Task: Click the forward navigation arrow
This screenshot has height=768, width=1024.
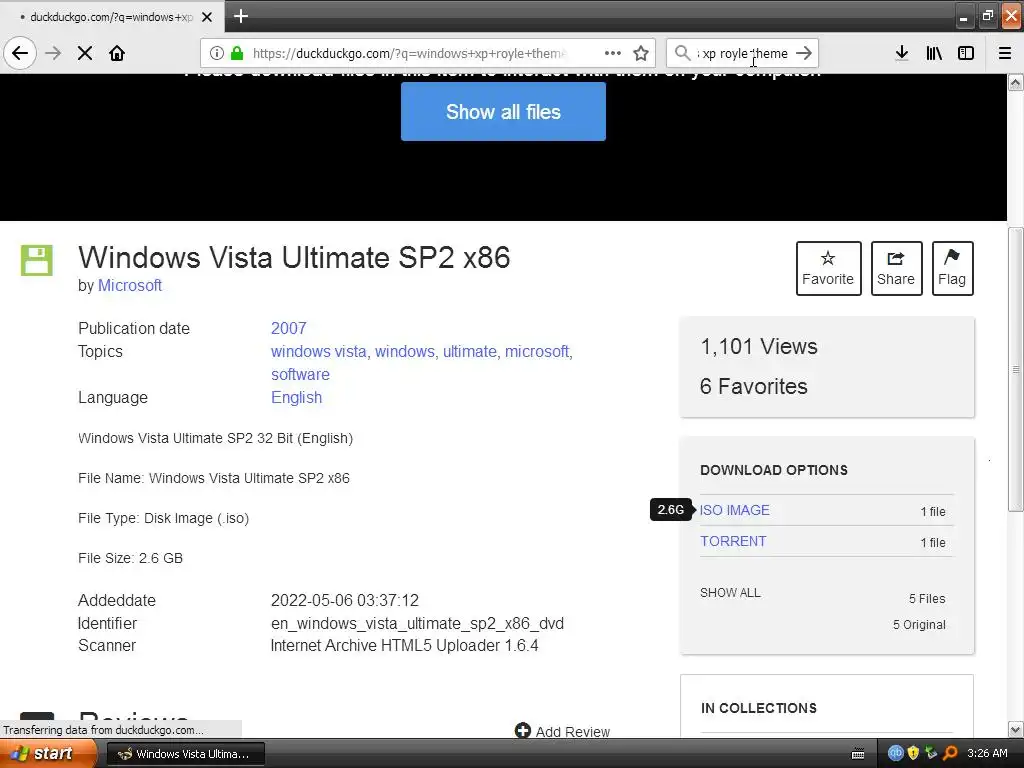Action: (x=54, y=53)
